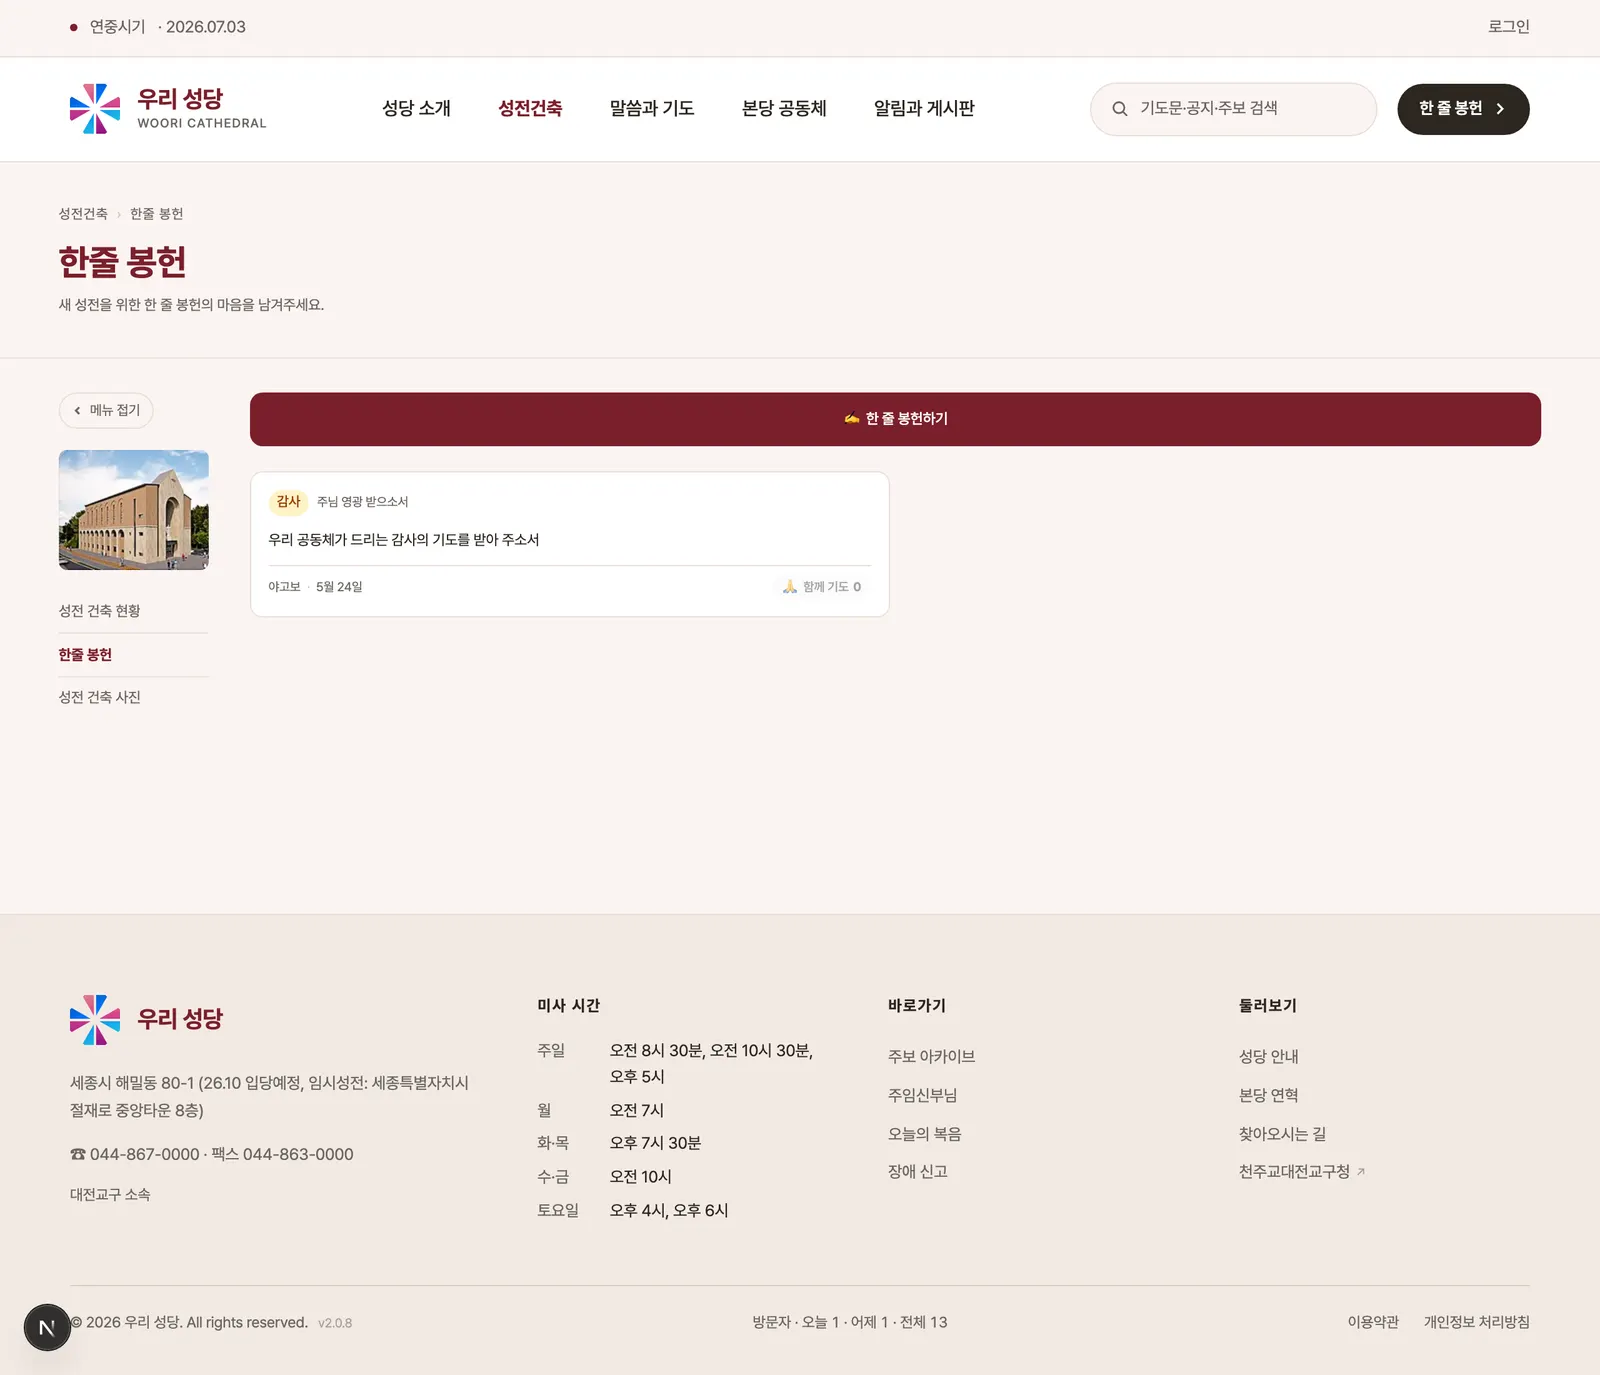
Task: Open 찾아오시는 길 footer link
Action: (1282, 1135)
